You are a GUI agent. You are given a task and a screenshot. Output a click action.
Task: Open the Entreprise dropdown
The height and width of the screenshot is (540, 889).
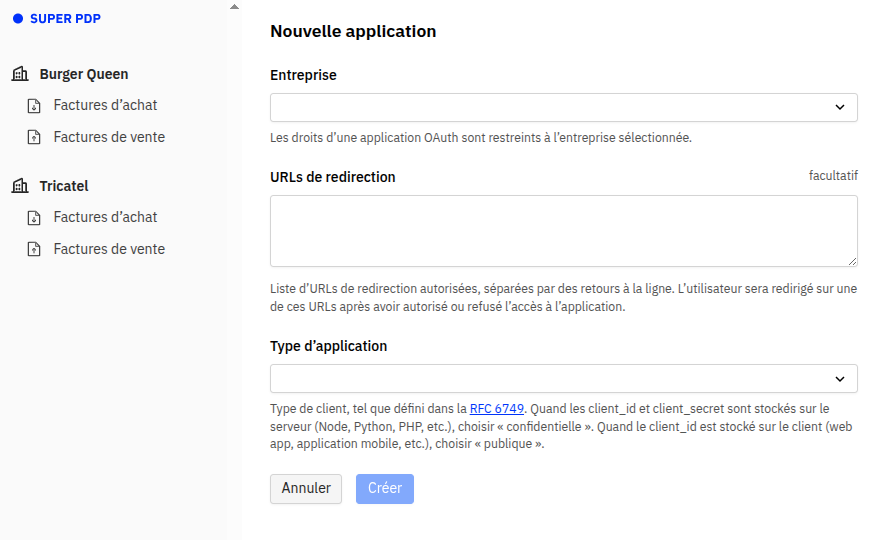[x=564, y=107]
